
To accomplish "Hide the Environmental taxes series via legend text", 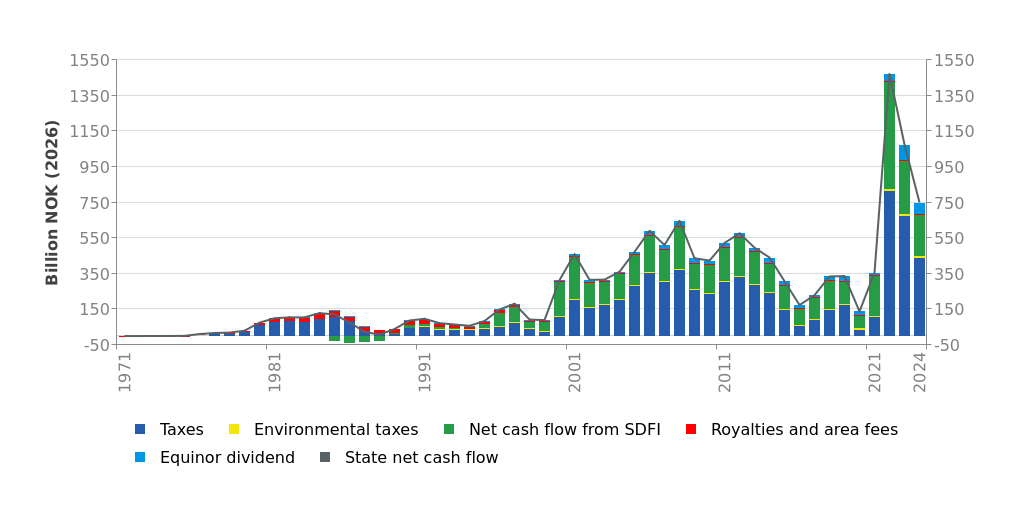I will tap(335, 430).
